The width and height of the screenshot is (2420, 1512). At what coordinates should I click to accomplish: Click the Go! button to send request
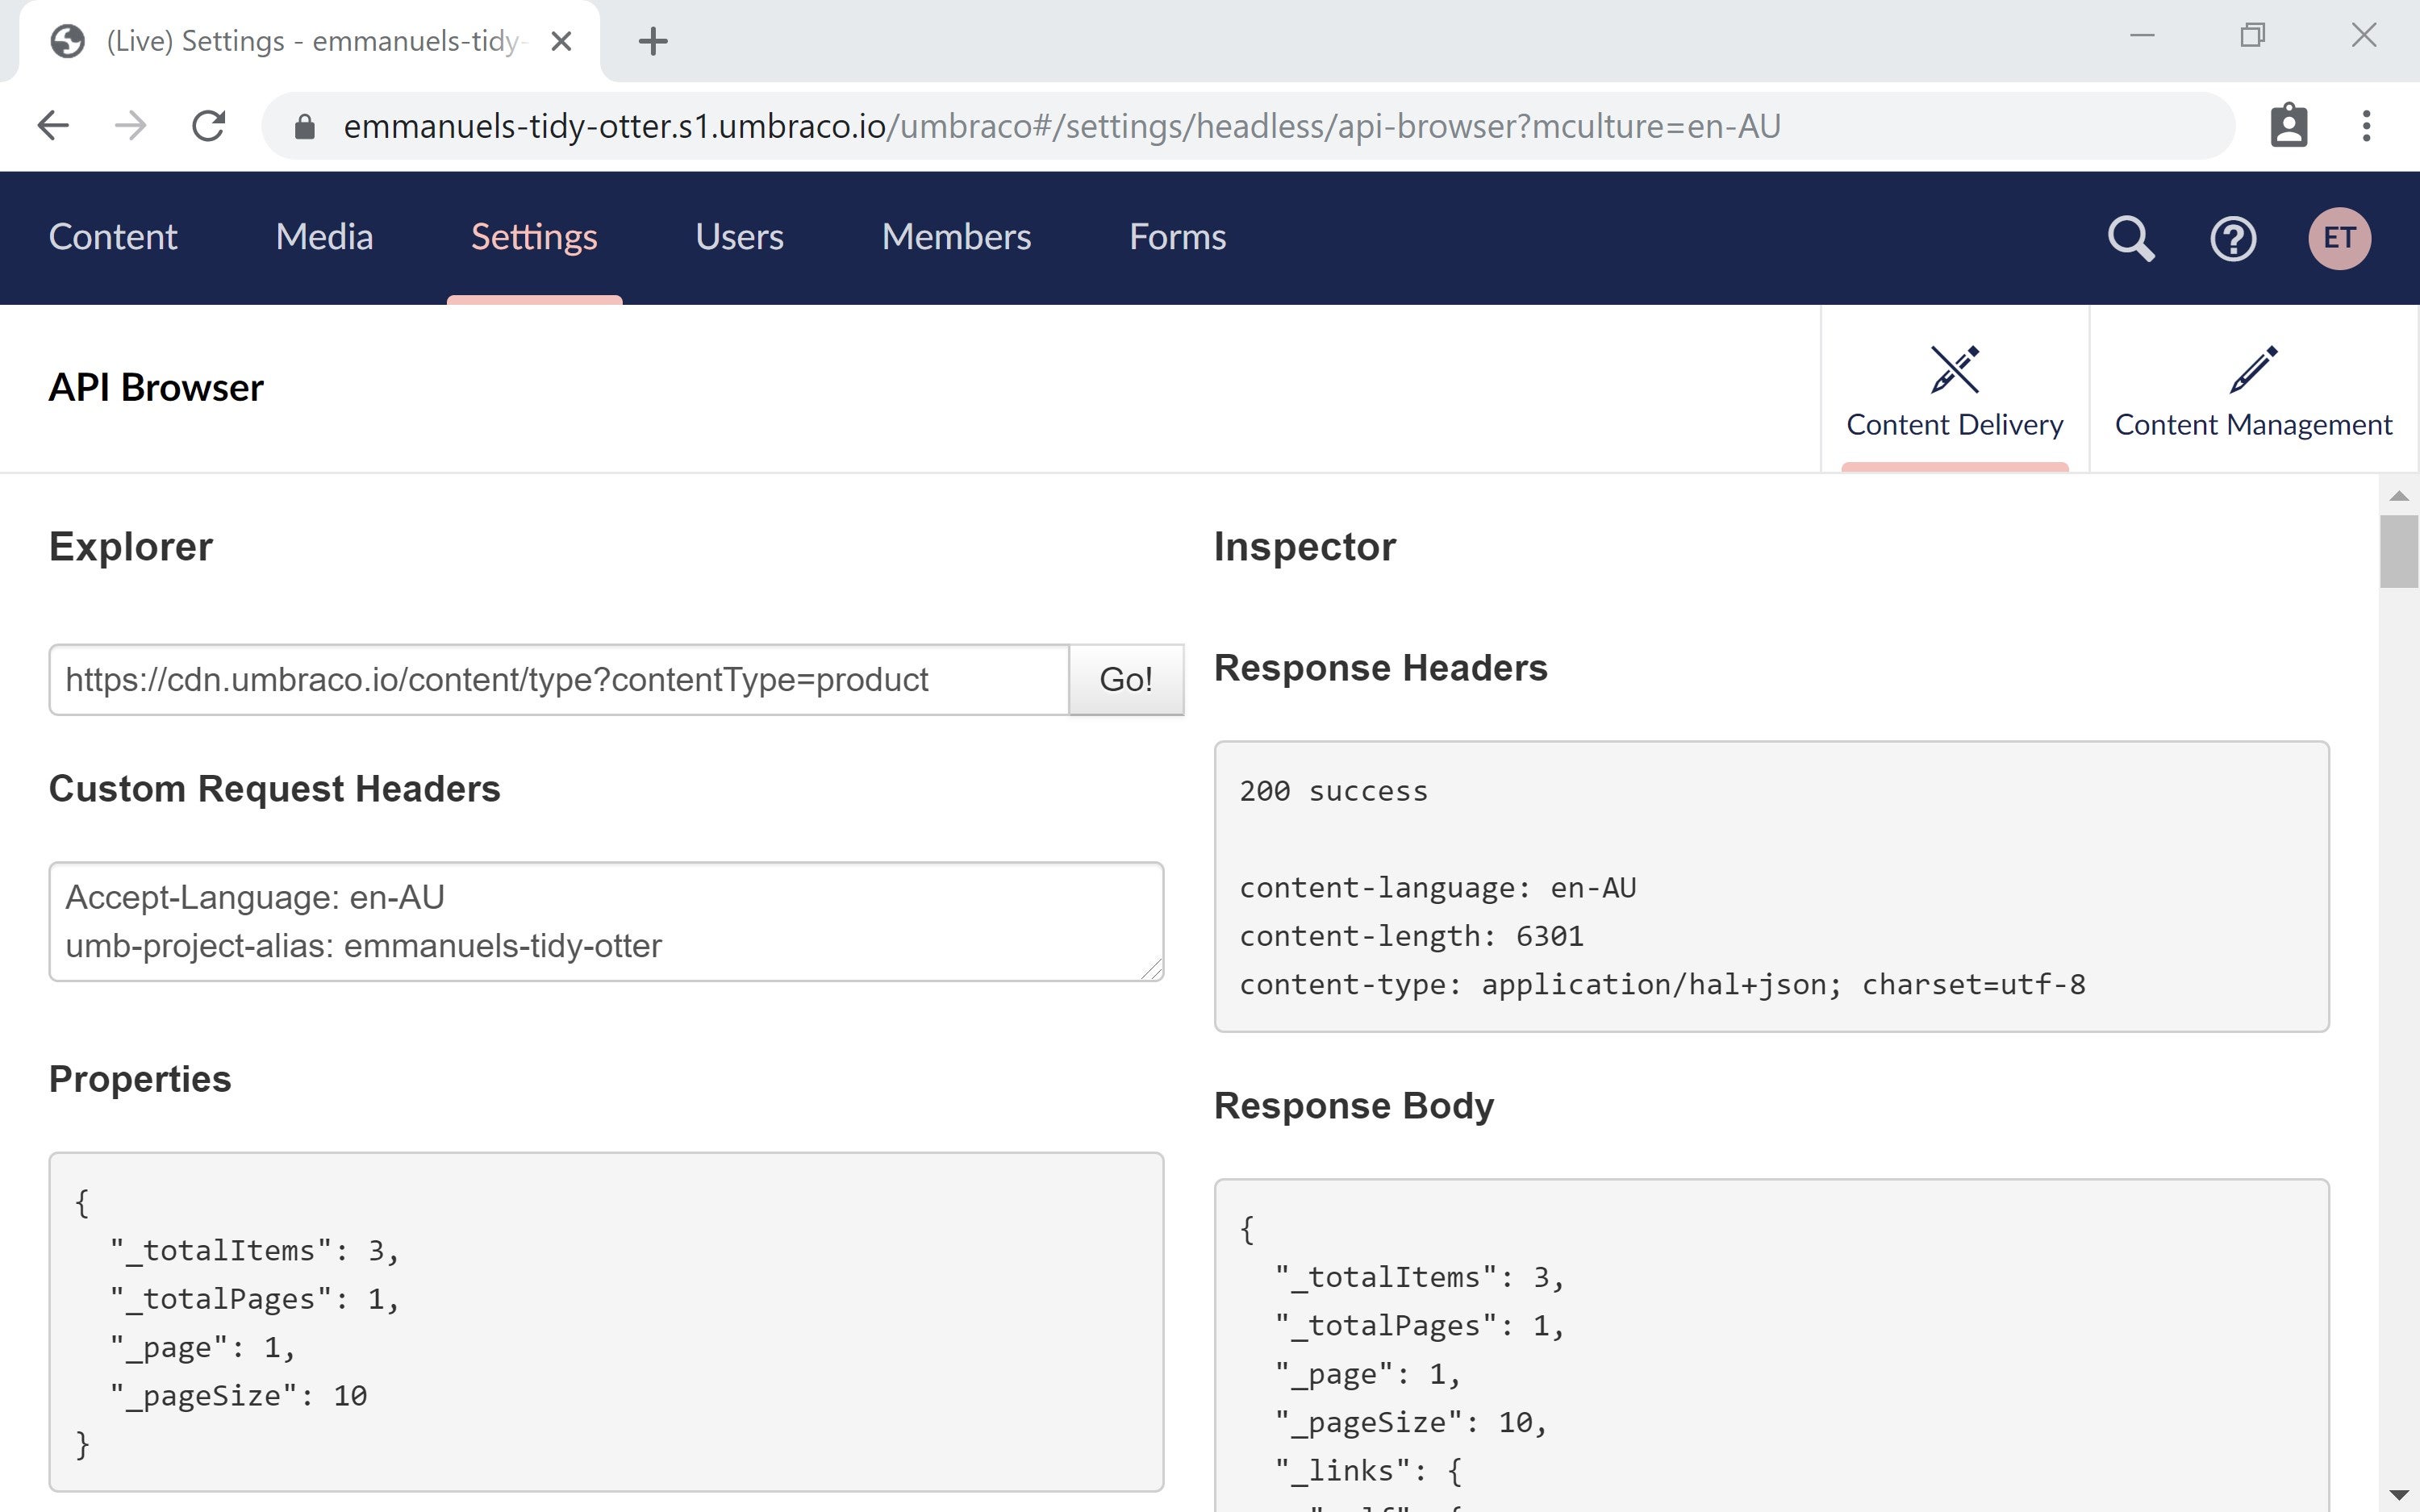coord(1126,679)
